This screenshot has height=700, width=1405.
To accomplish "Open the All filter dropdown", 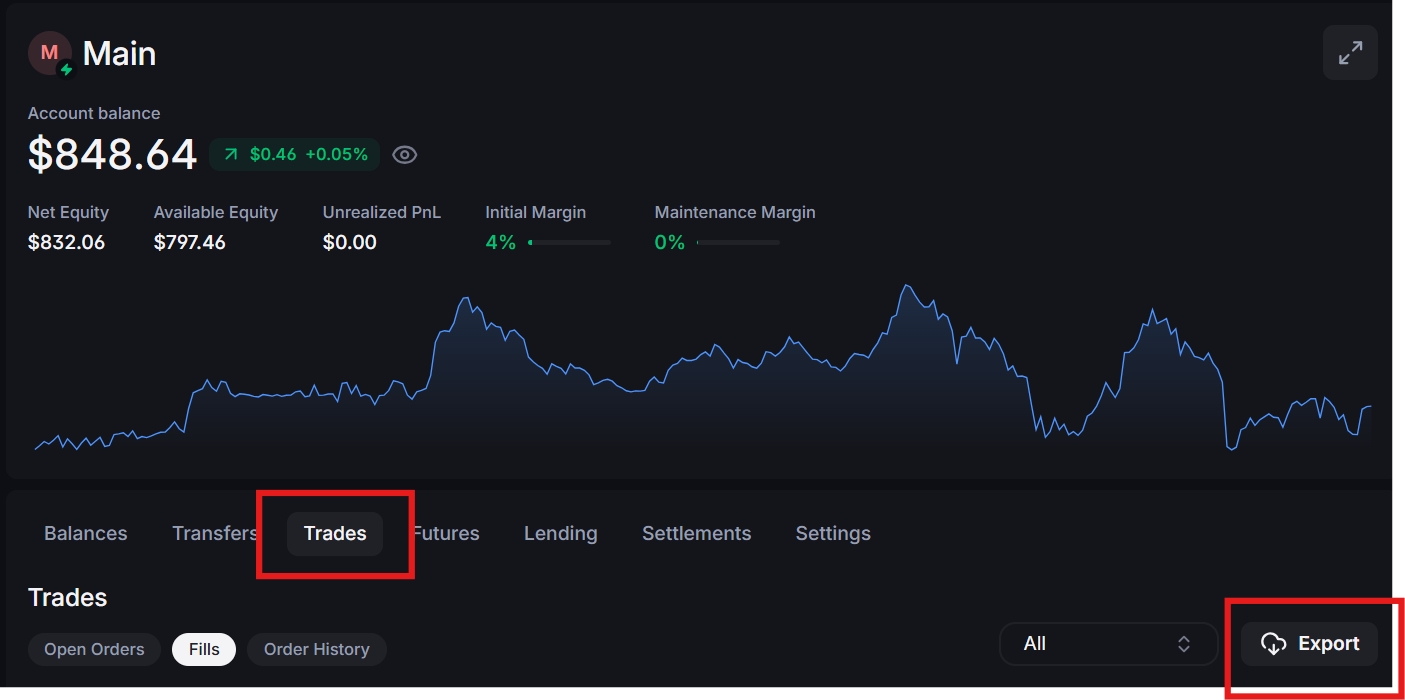I will point(1107,644).
